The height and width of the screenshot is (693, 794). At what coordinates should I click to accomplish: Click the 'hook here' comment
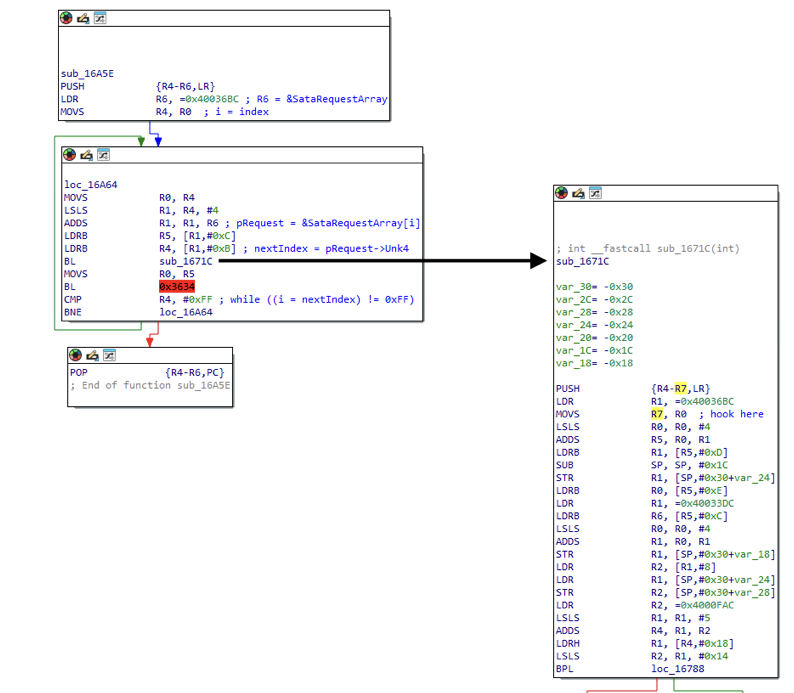[x=737, y=414]
